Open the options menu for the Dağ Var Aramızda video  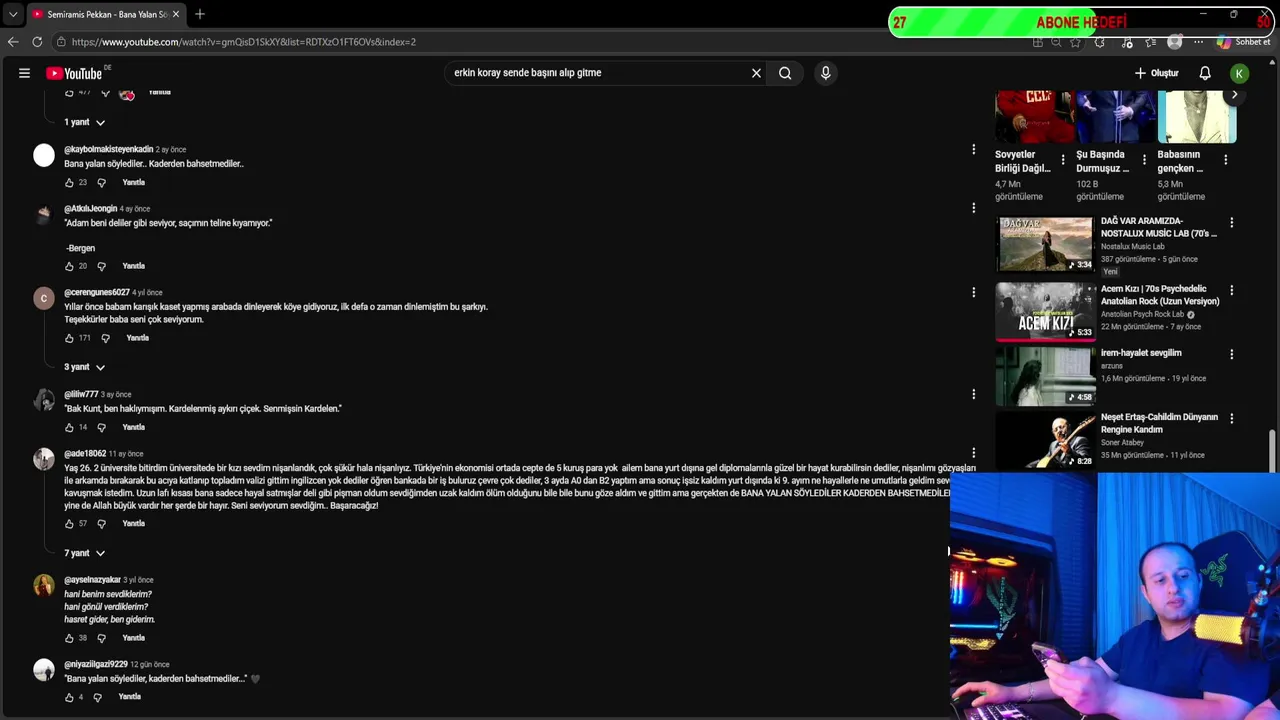pyautogui.click(x=1231, y=223)
